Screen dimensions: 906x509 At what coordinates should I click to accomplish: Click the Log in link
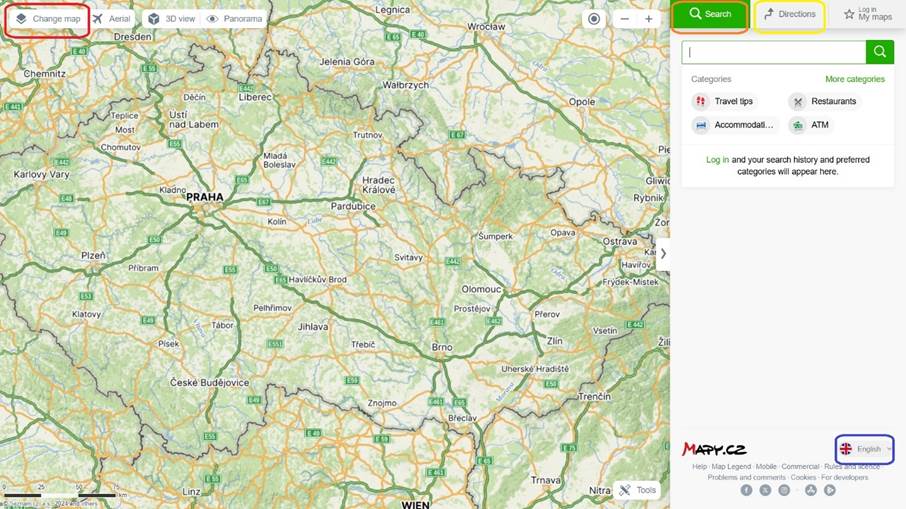pyautogui.click(x=717, y=159)
